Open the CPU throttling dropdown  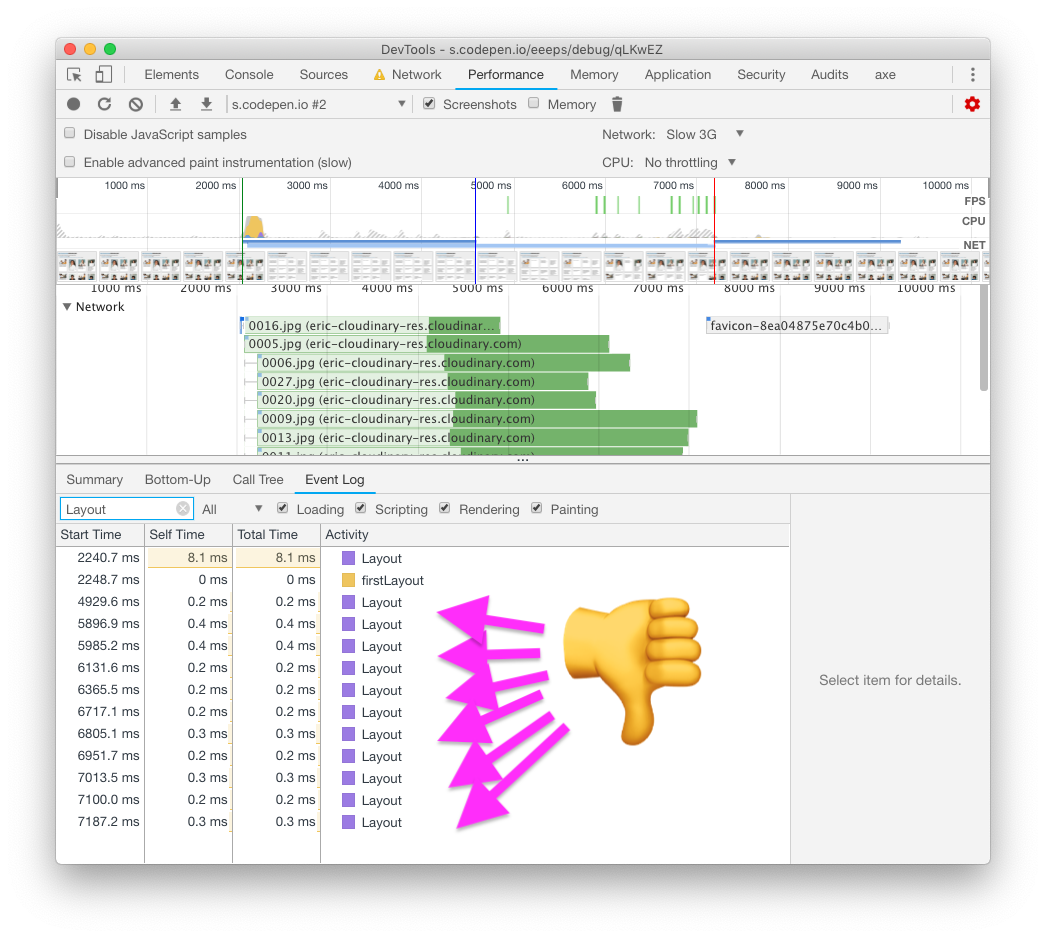point(690,162)
